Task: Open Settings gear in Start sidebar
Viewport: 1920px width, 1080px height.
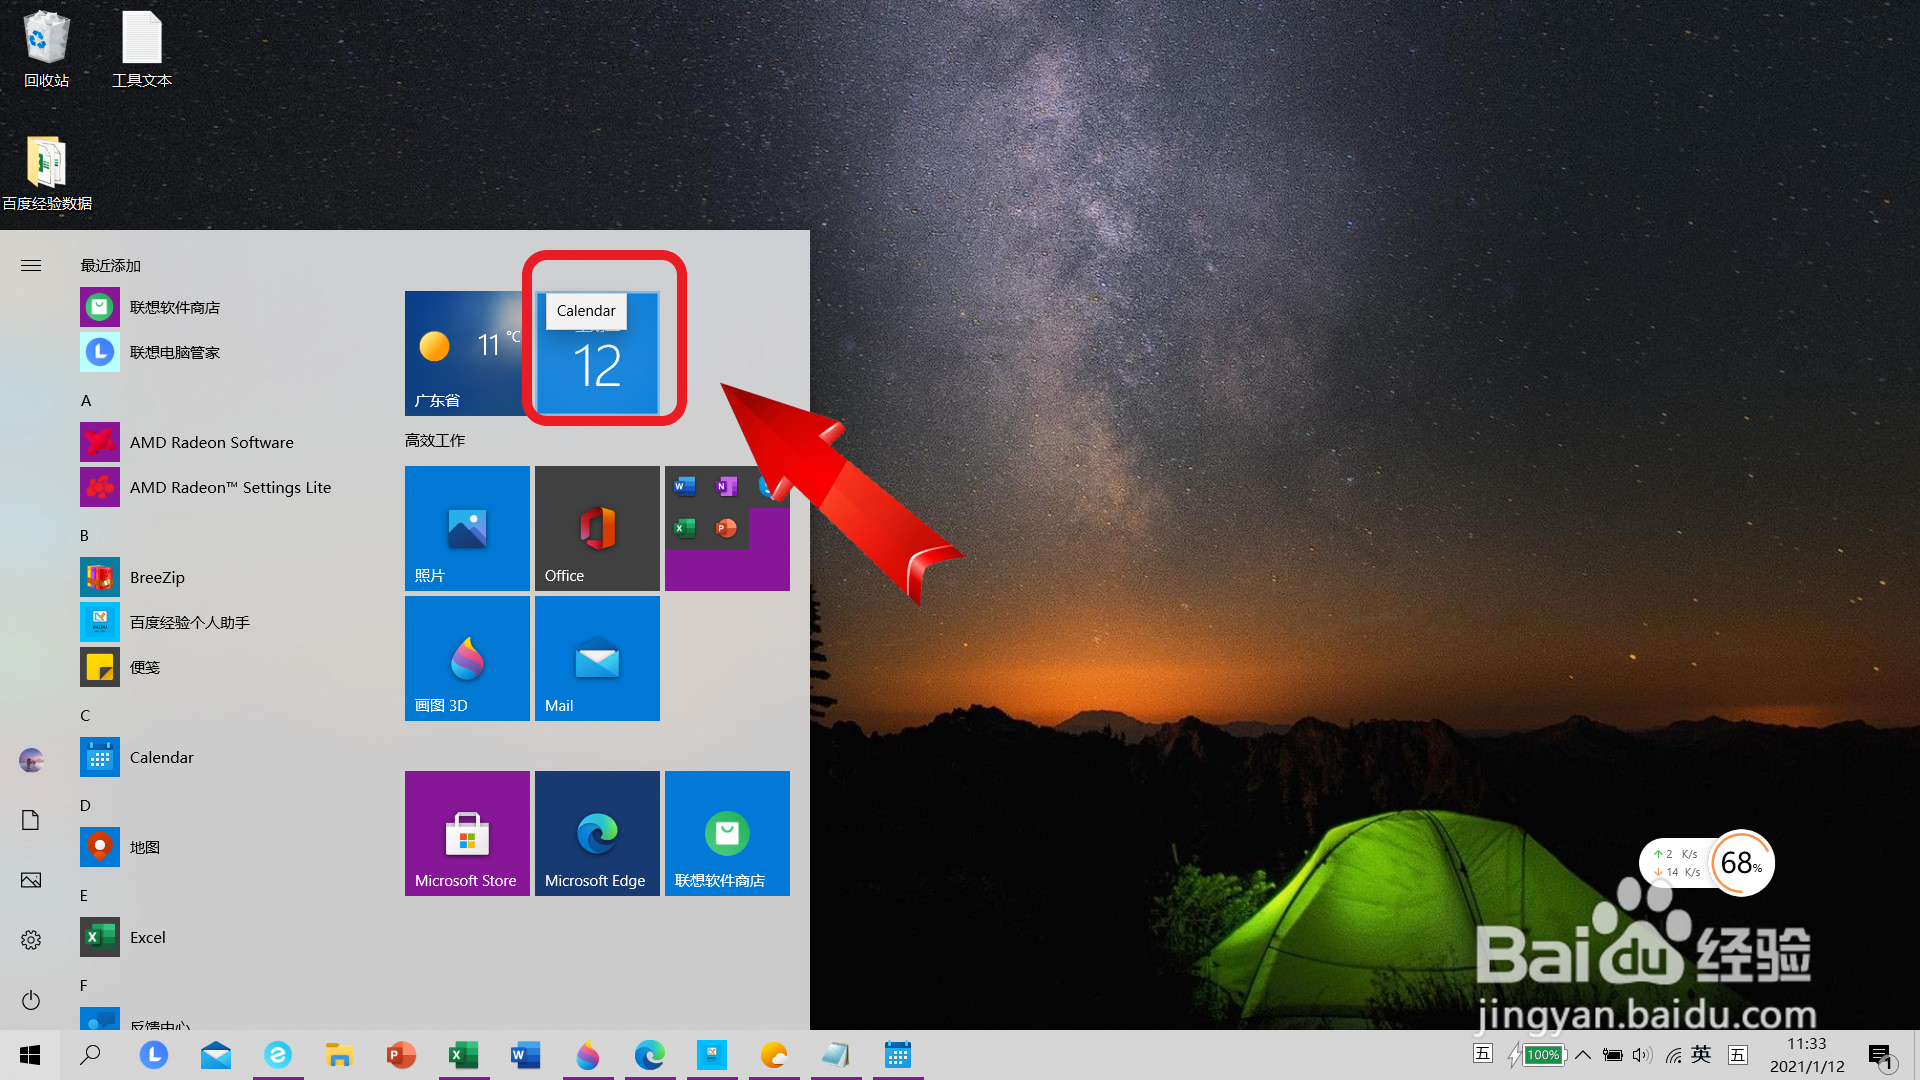Action: coord(31,940)
